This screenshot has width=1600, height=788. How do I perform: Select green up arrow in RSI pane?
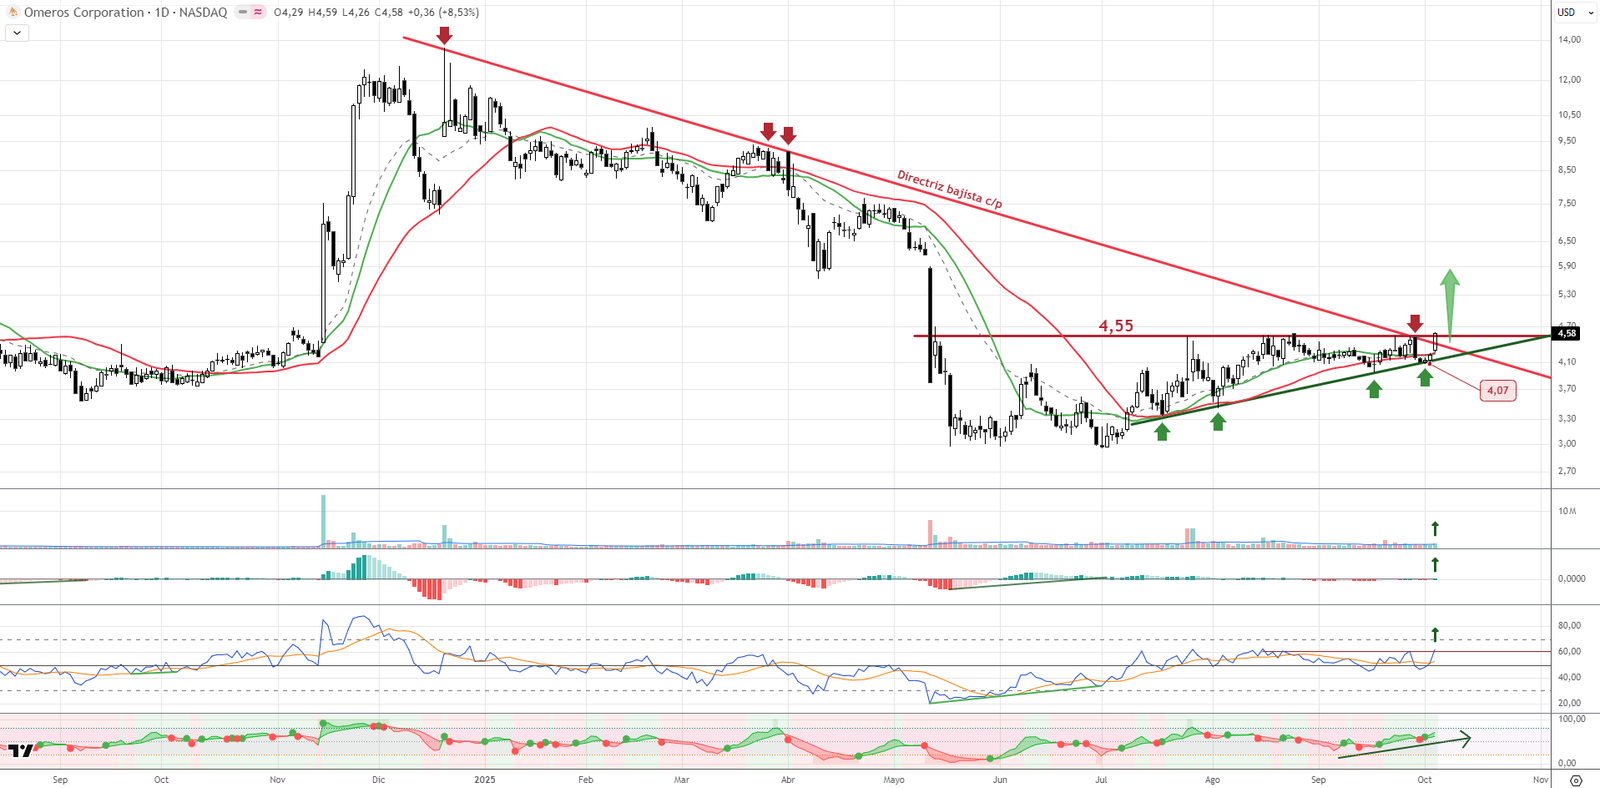click(x=1435, y=634)
